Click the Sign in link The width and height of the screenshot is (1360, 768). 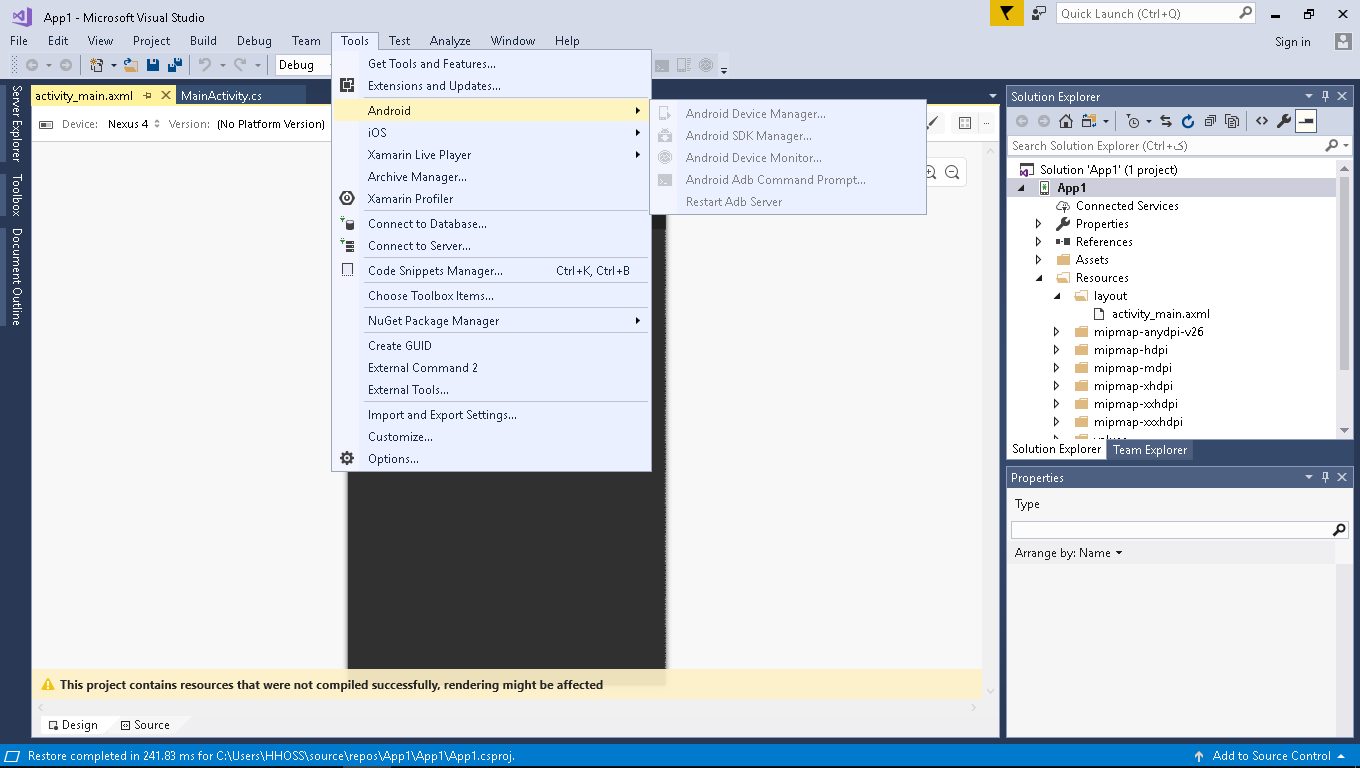1292,42
